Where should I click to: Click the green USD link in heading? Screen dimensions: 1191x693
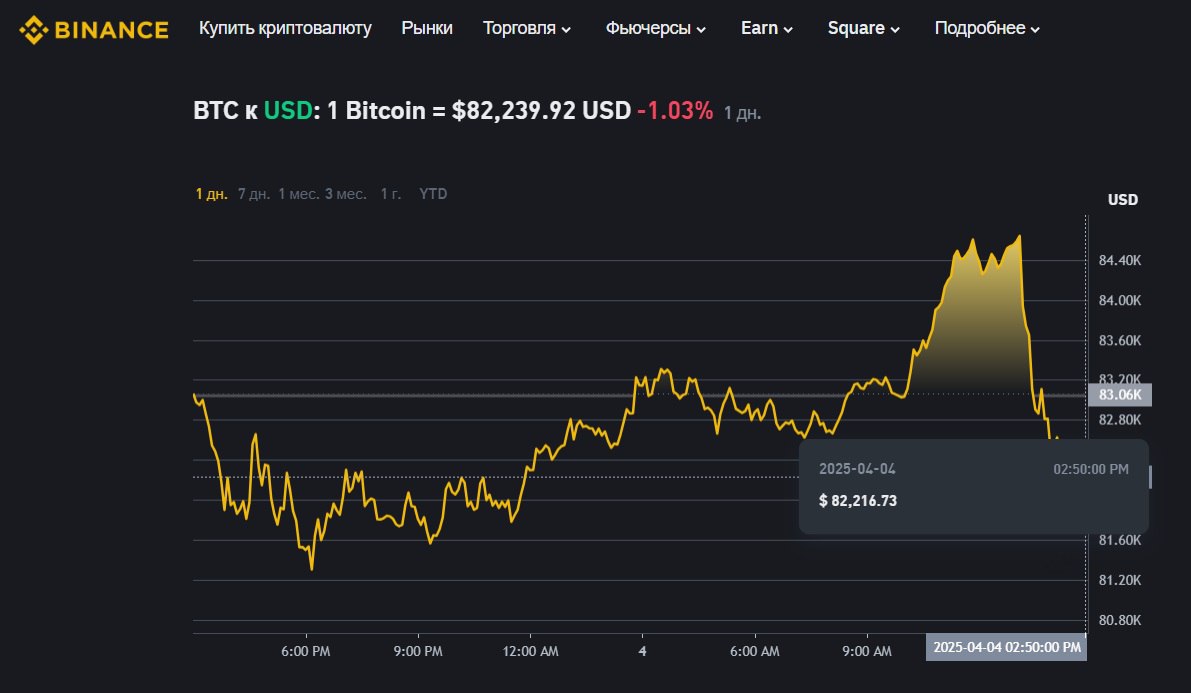tap(285, 111)
